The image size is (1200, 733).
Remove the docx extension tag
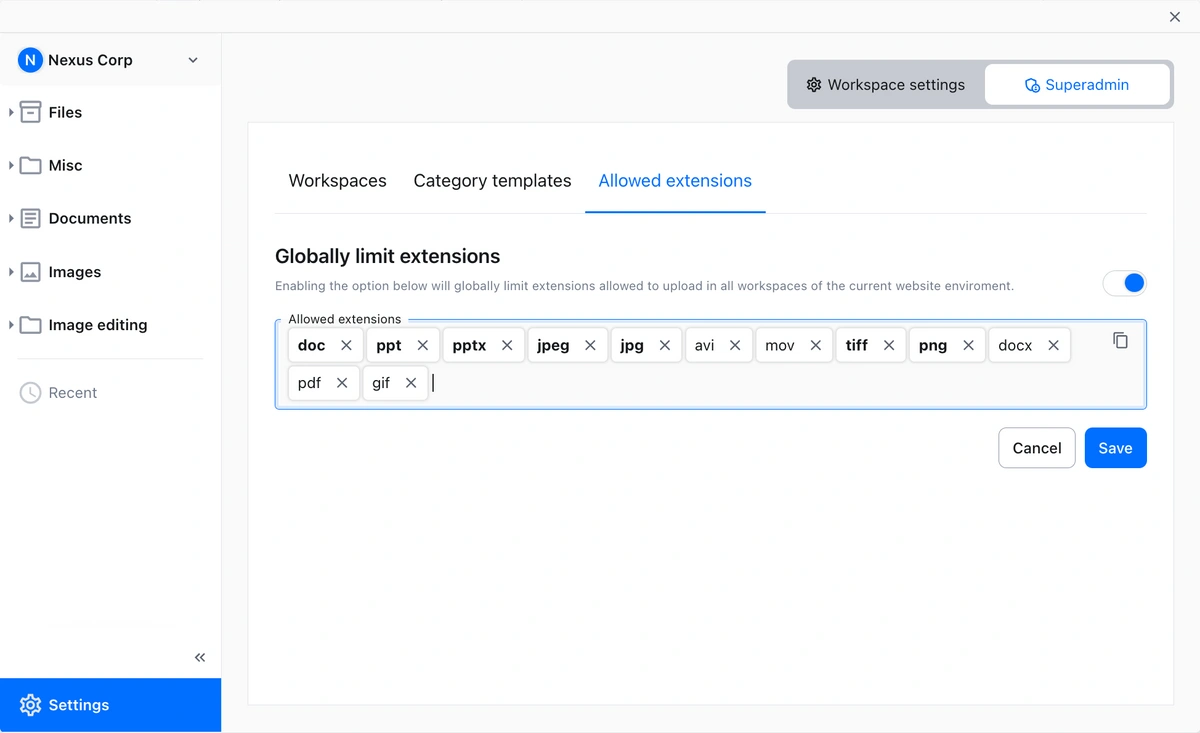[1053, 345]
